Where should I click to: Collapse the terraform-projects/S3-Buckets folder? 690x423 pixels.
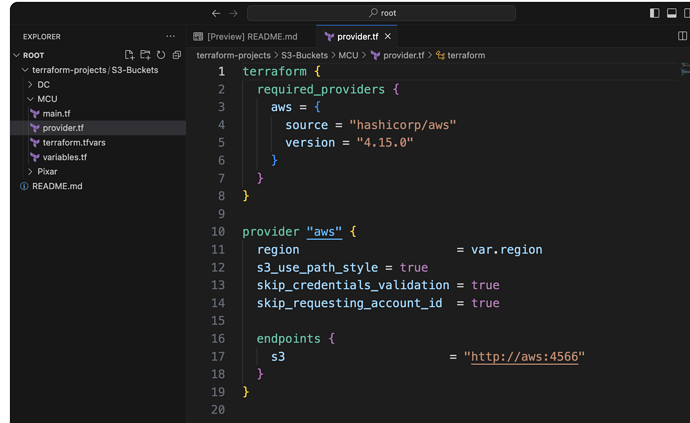[25, 70]
